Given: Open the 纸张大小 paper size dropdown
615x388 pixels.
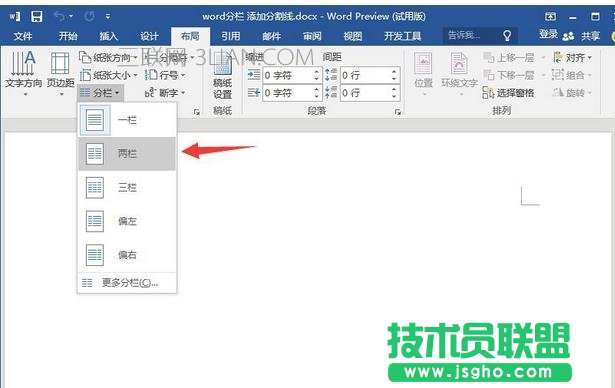Looking at the screenshot, I should point(108,75).
